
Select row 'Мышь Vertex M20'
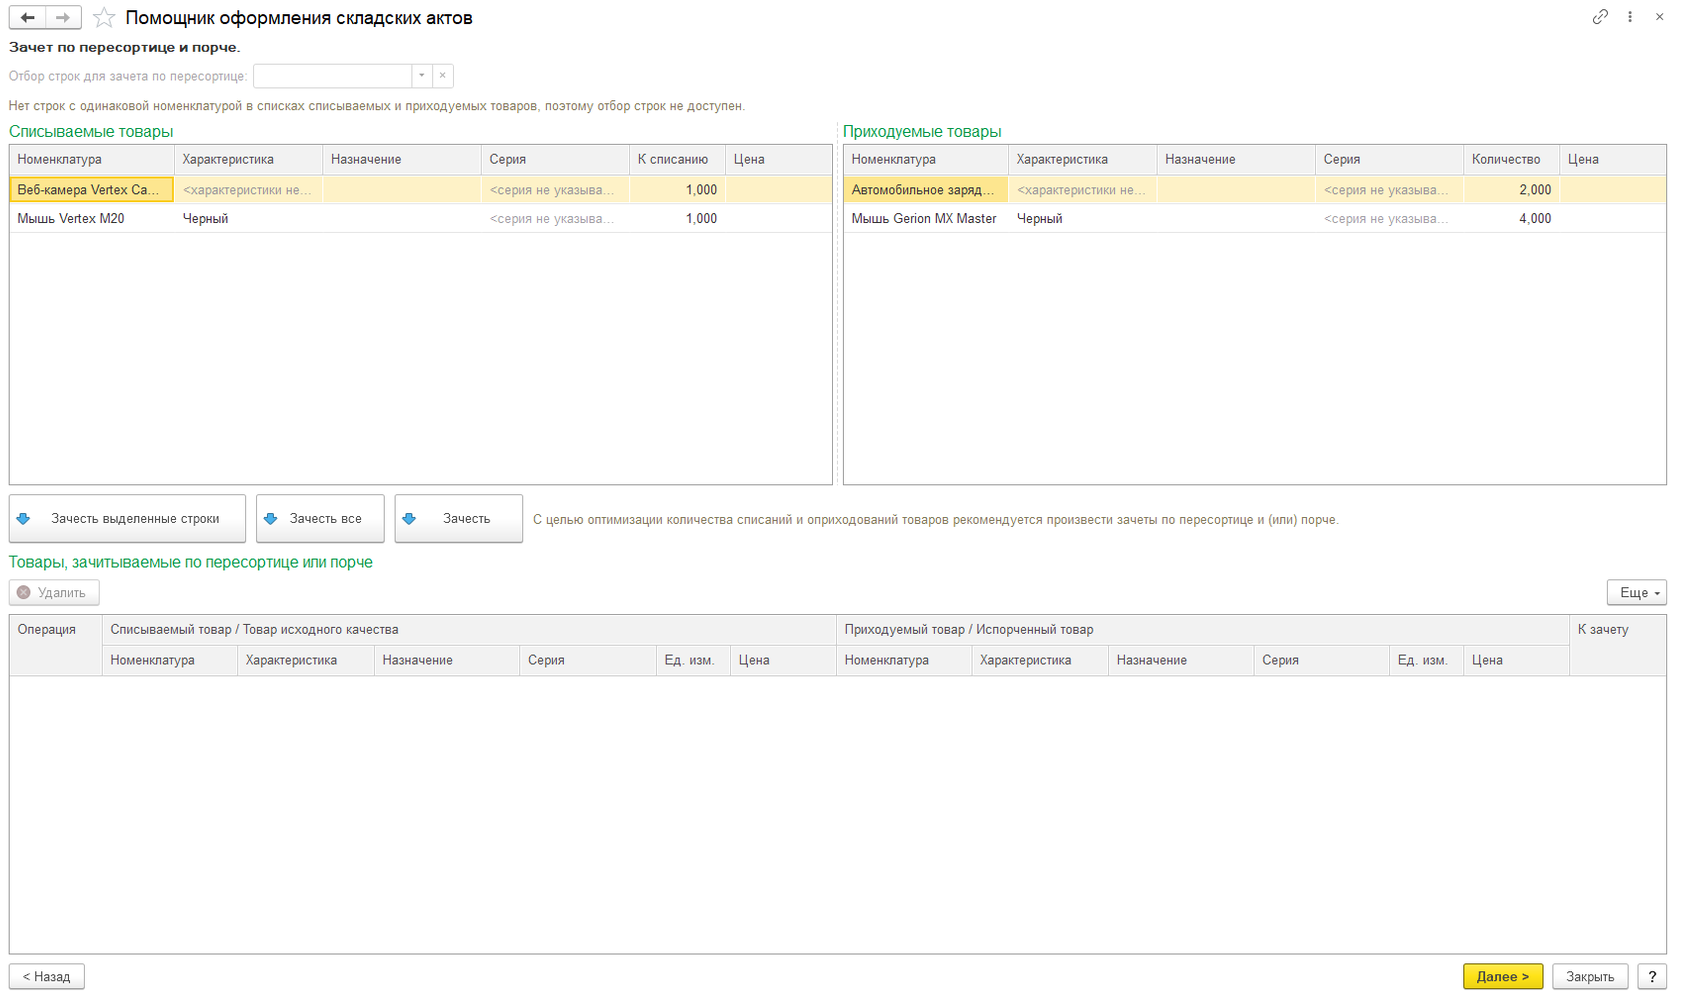(421, 219)
